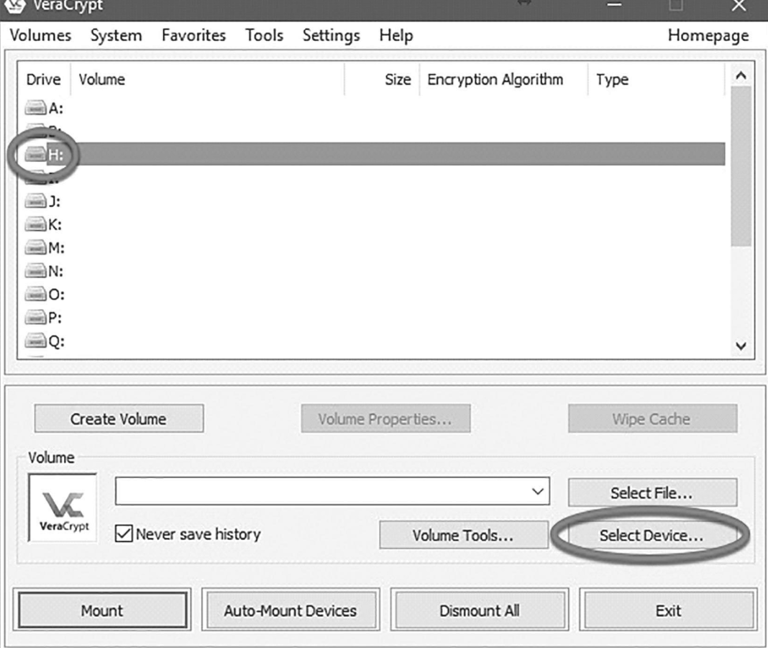Click the VeraCrypt logo in Volume group

click(63, 507)
